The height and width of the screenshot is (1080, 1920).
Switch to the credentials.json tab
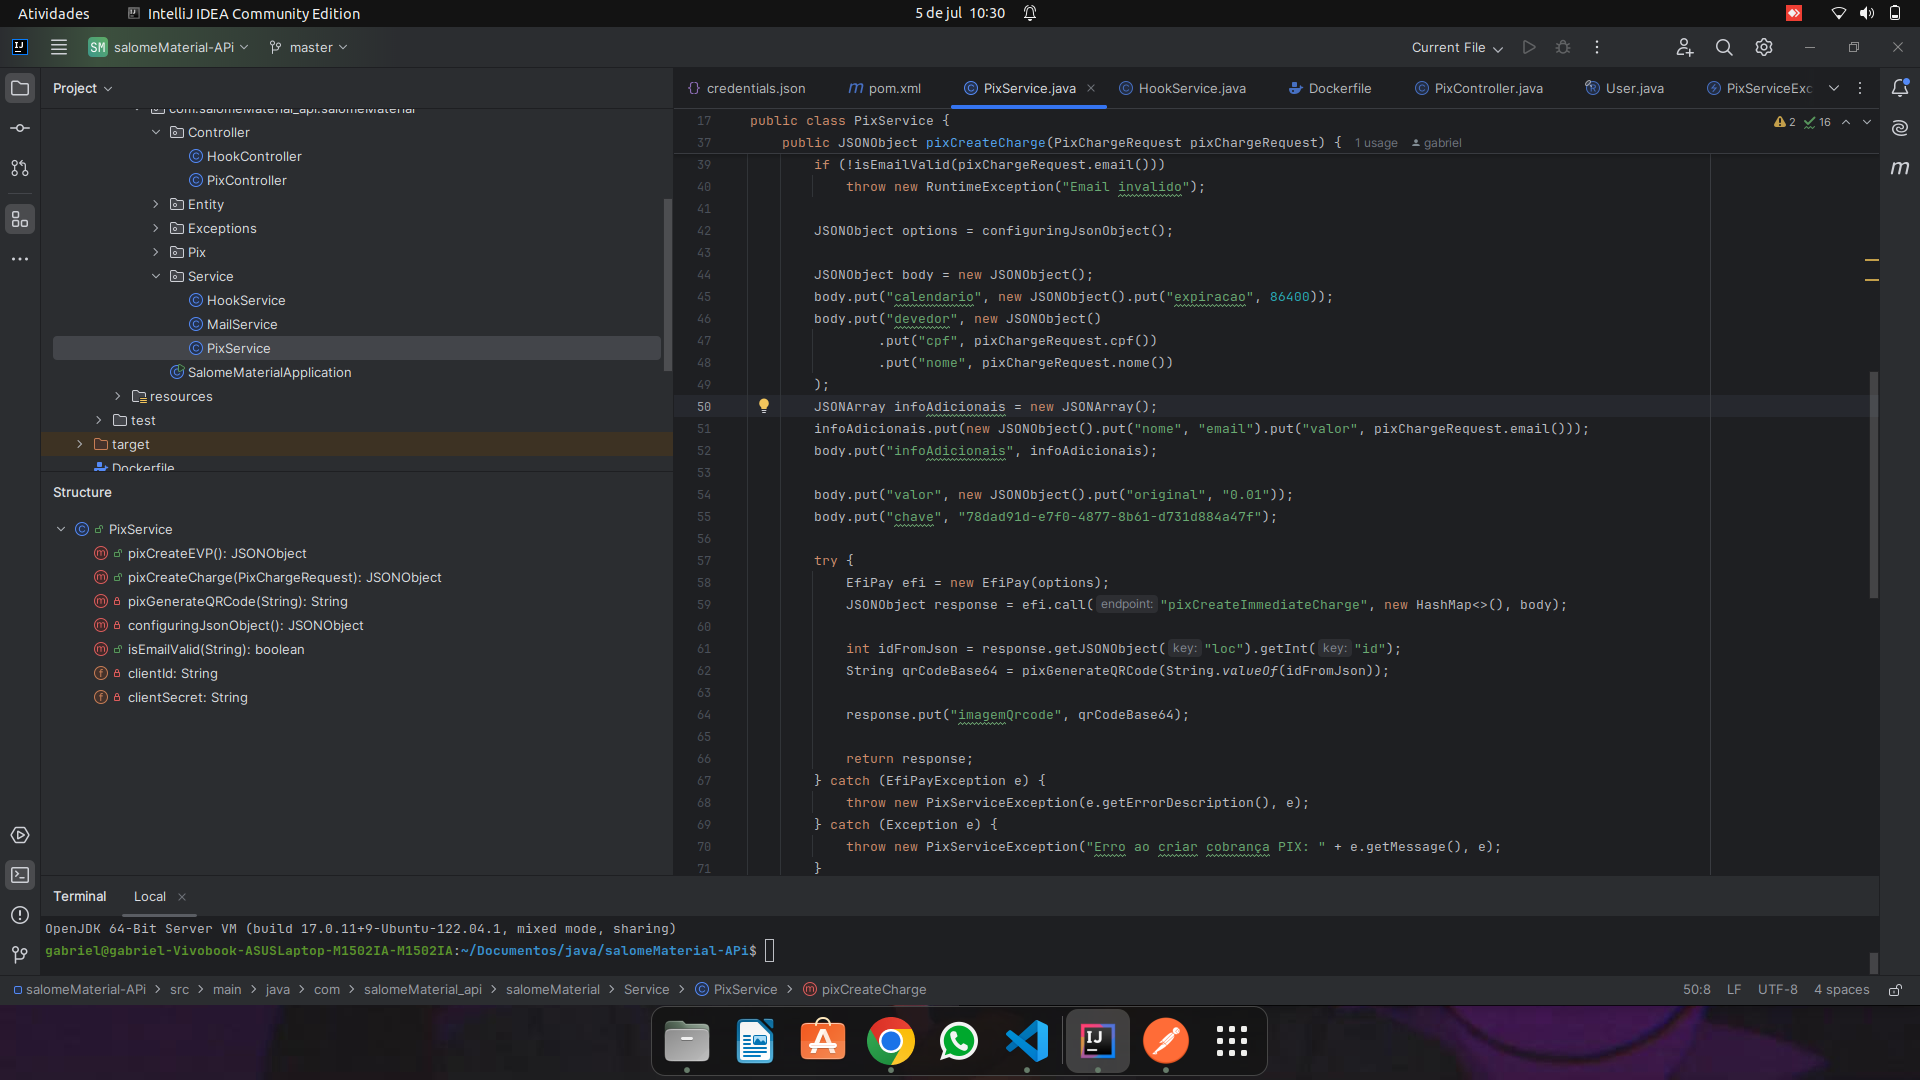pos(746,88)
